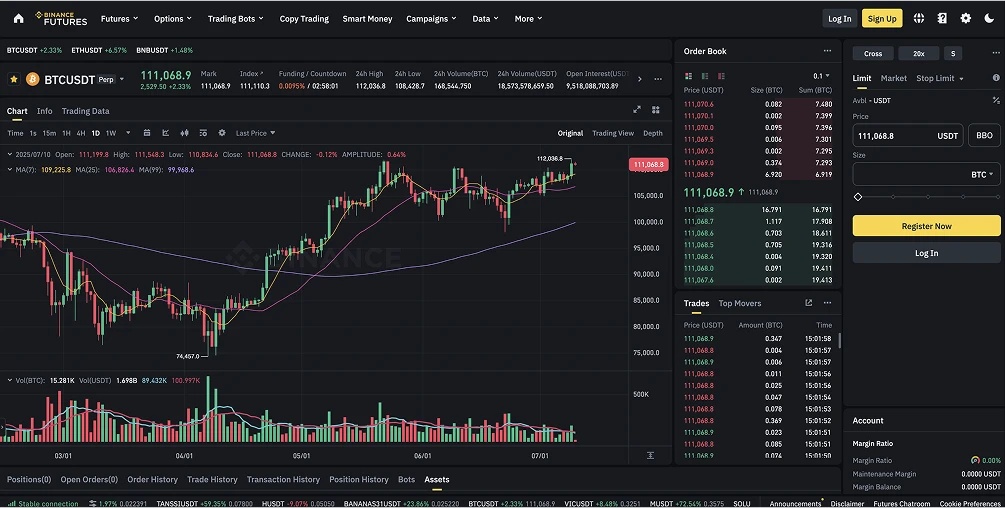Open the chart calendar date picker

[x=147, y=133]
